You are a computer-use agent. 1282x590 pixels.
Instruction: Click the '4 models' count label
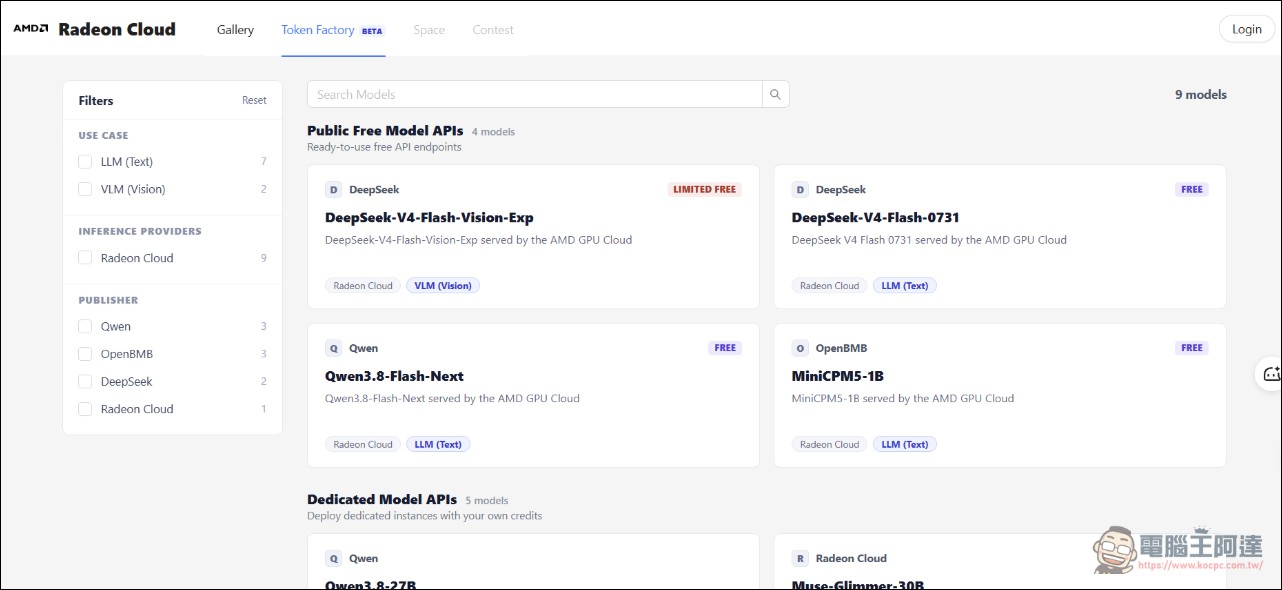pos(493,132)
